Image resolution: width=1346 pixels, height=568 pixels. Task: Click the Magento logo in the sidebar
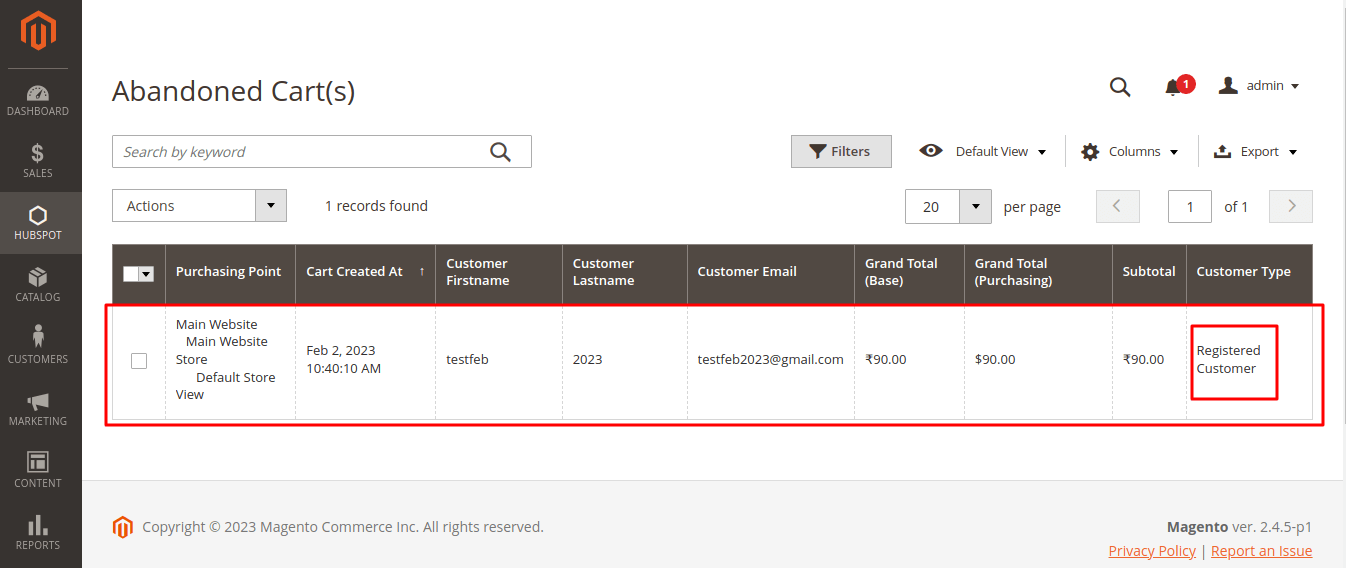pyautogui.click(x=39, y=31)
